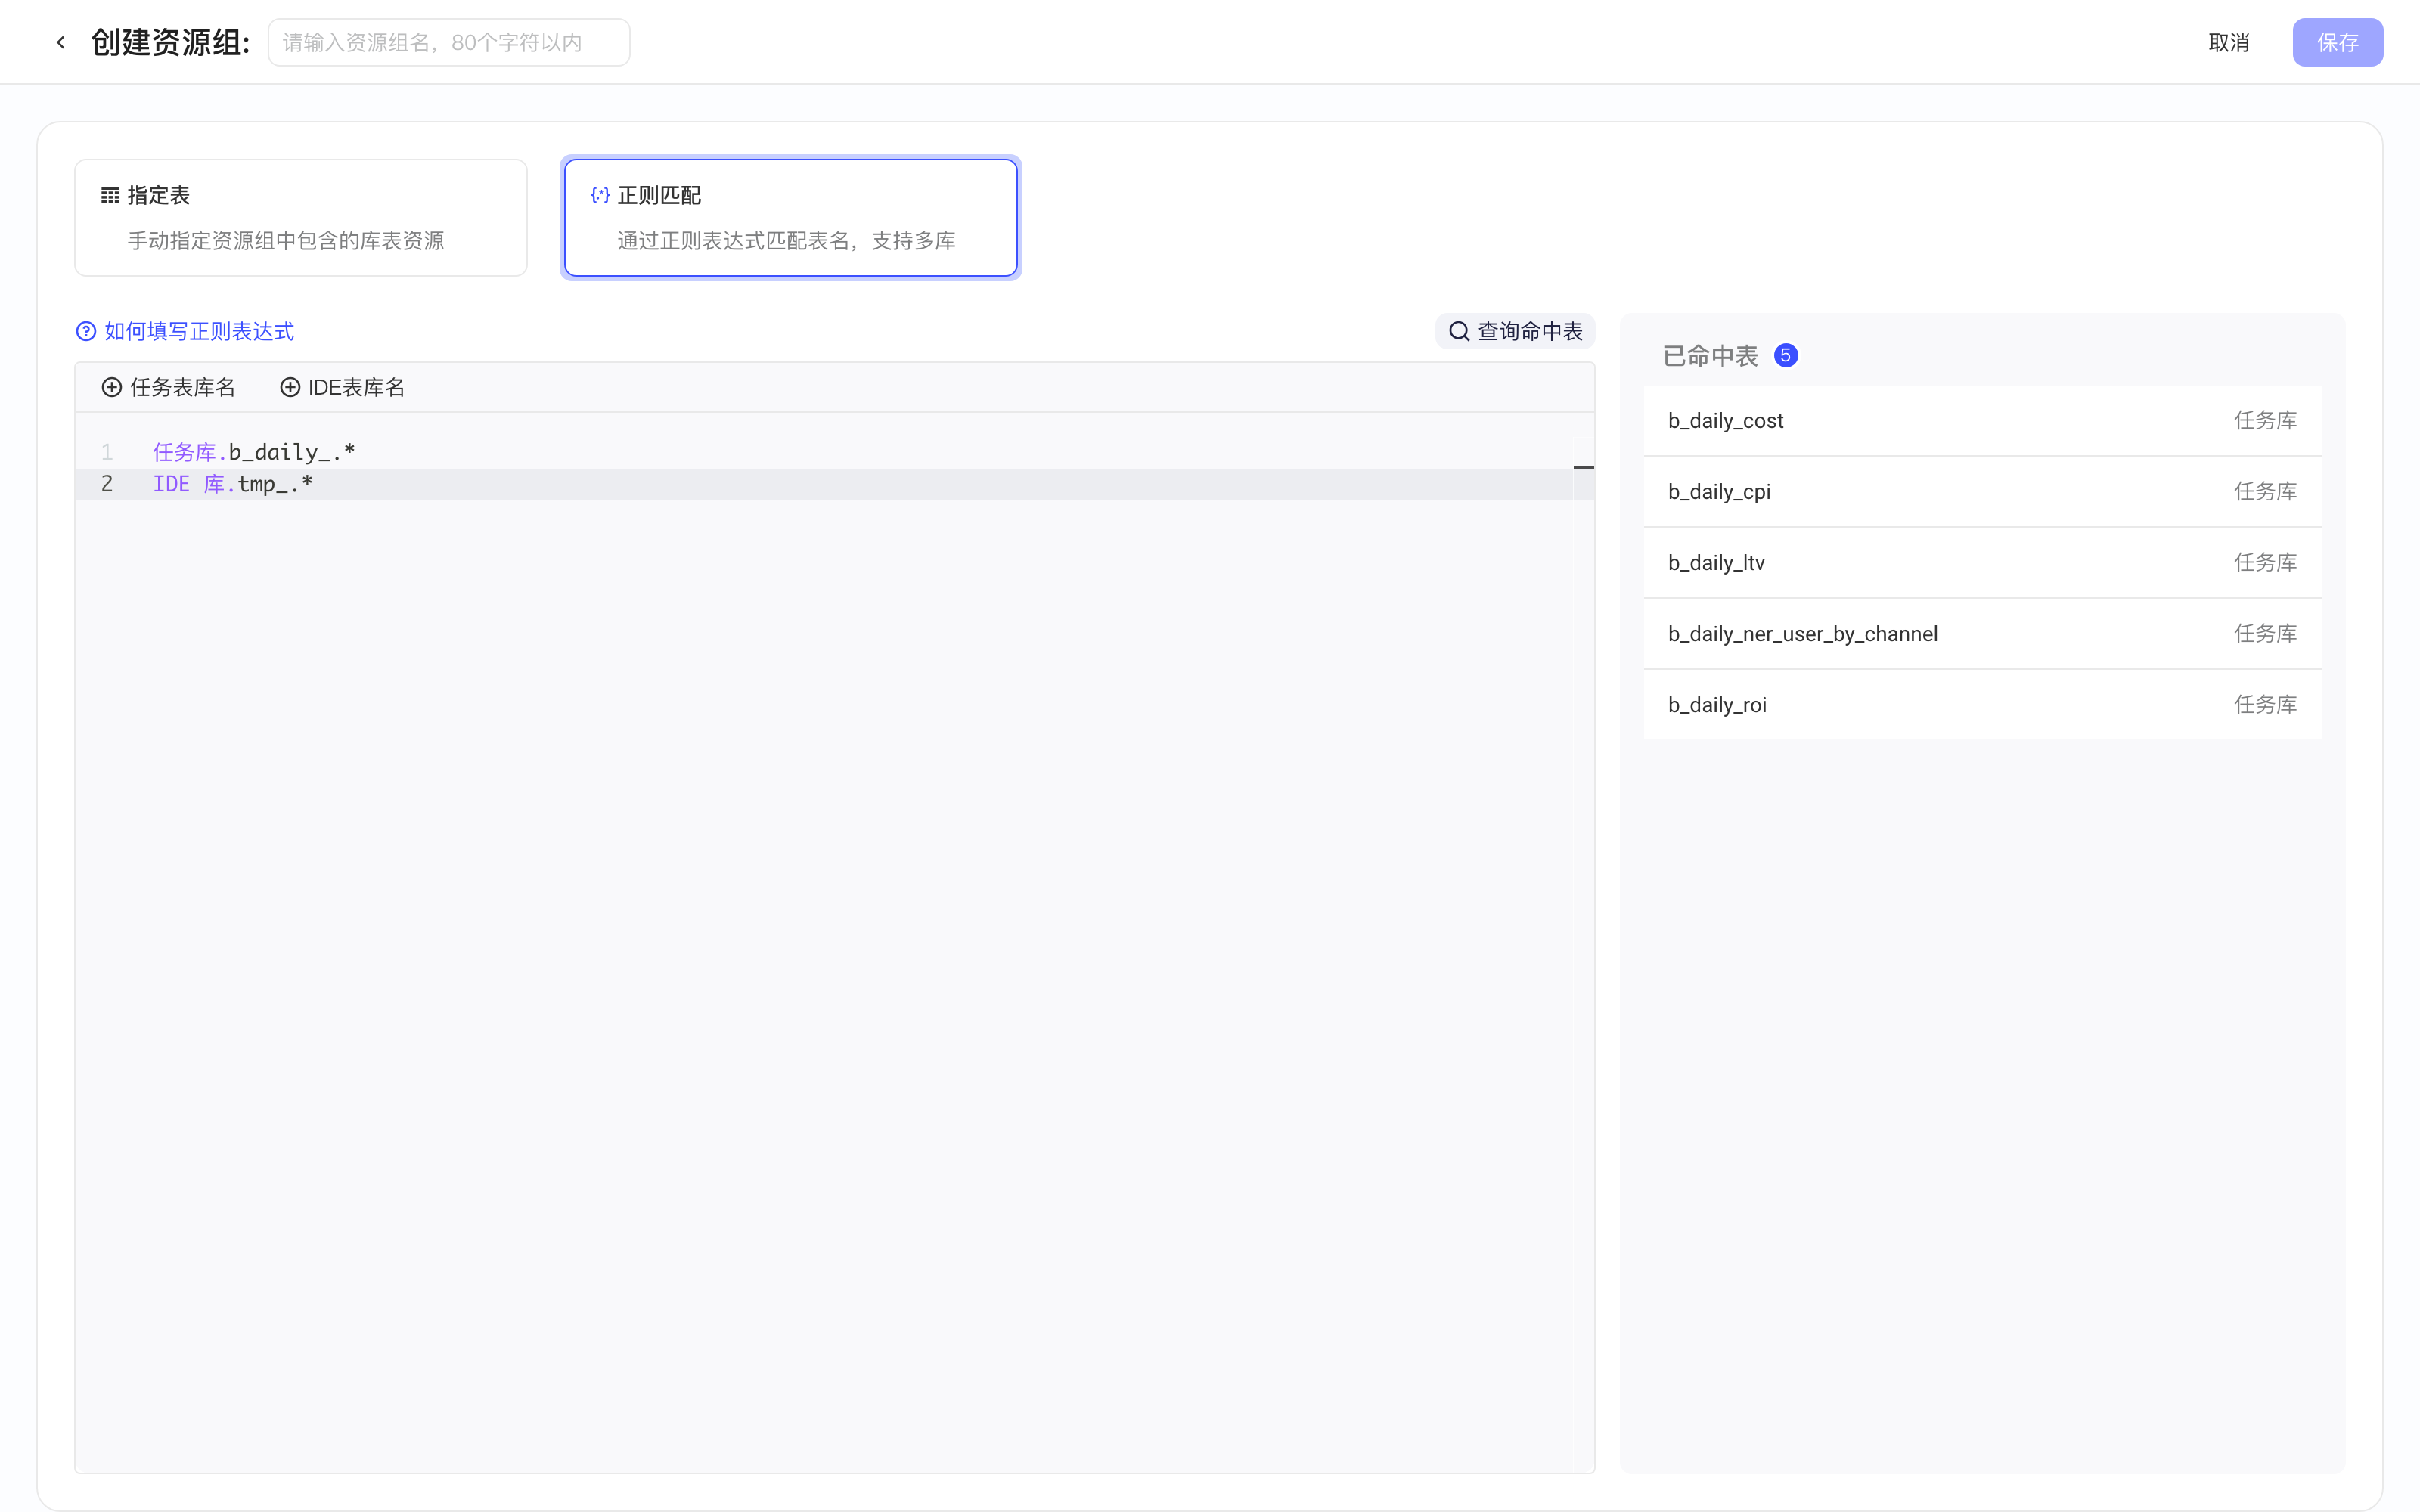Click the back arrow beside 创建资源组

coord(61,42)
